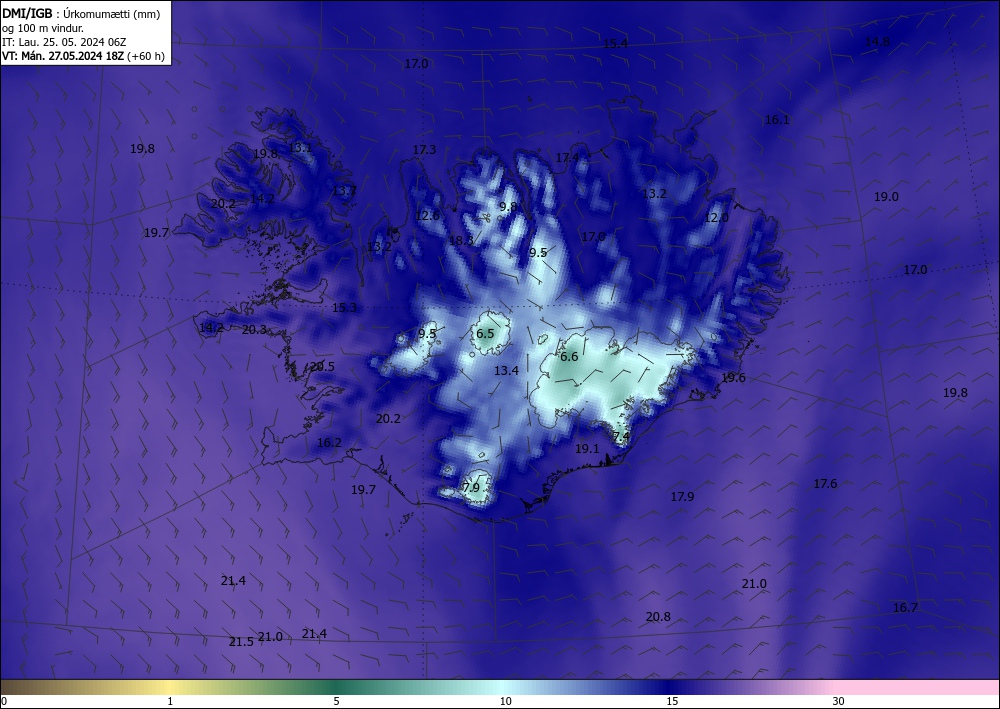Screen dimensions: 1000x709
Task: Click the 18.3 value label
Action: (461, 240)
